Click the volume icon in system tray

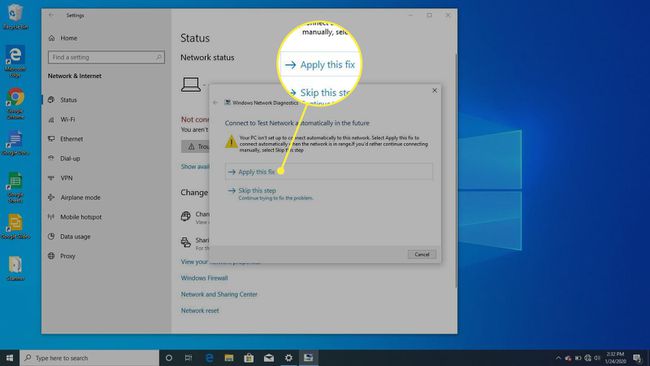[597, 358]
